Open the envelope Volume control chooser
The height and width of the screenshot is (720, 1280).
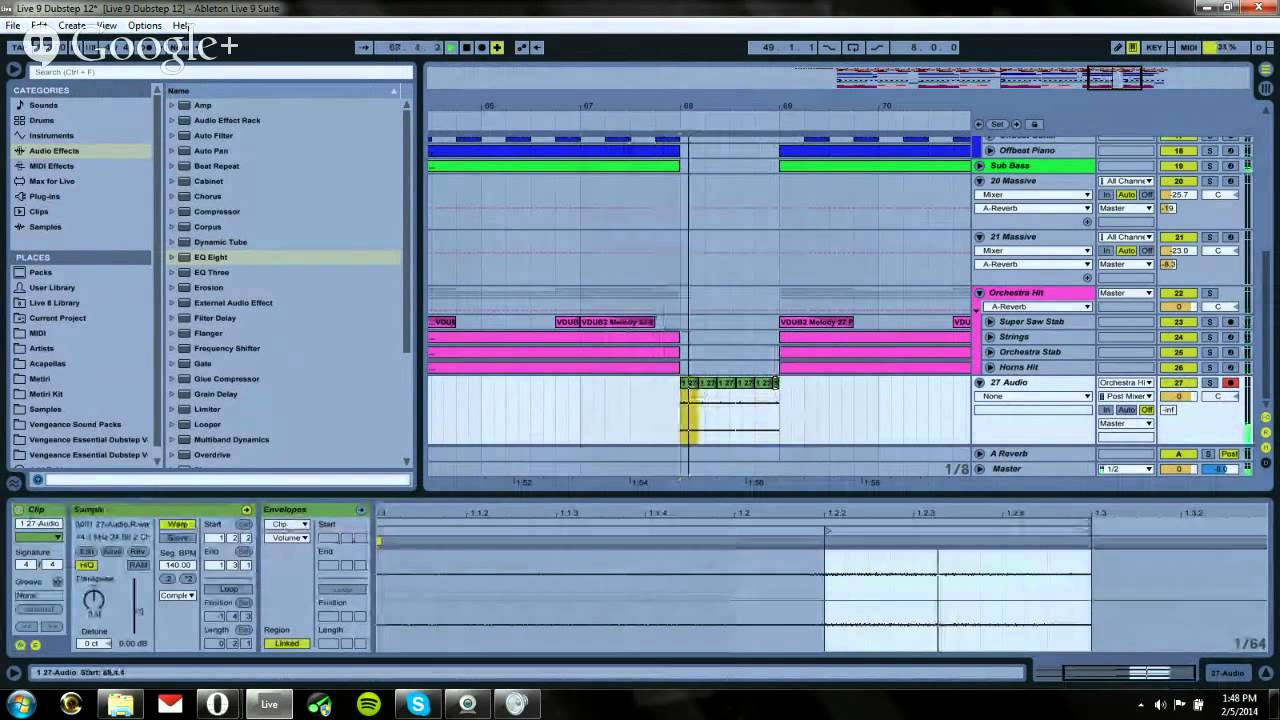point(287,538)
